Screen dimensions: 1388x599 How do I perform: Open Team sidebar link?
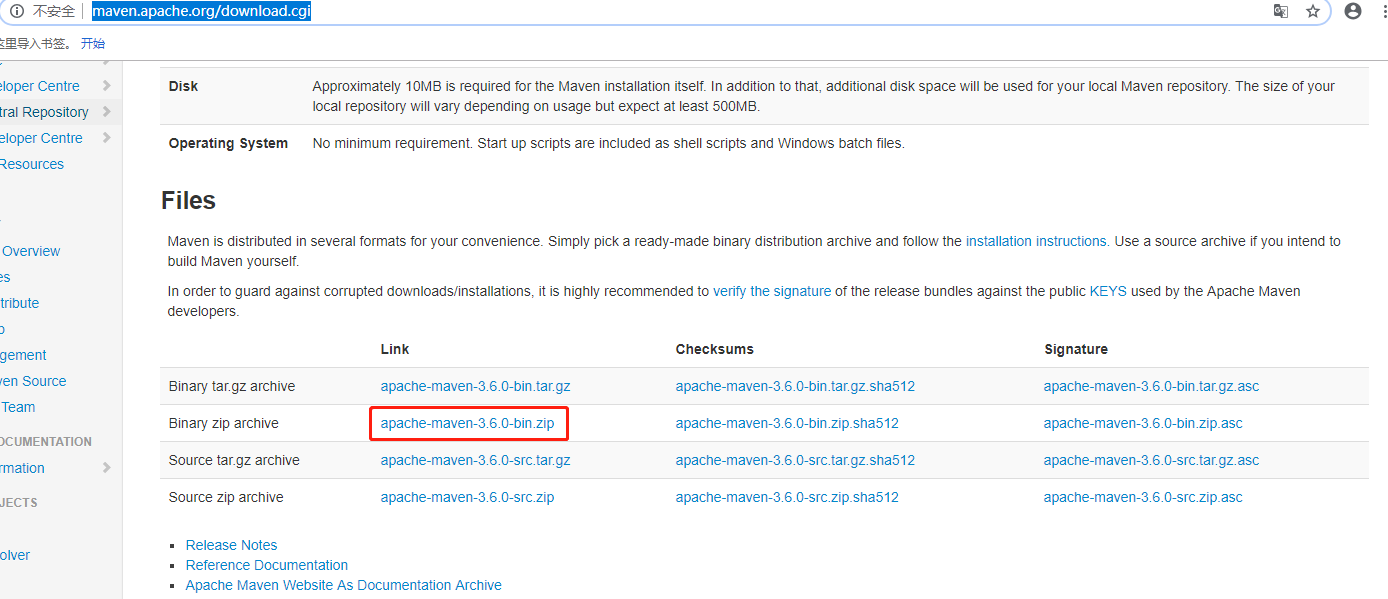18,407
